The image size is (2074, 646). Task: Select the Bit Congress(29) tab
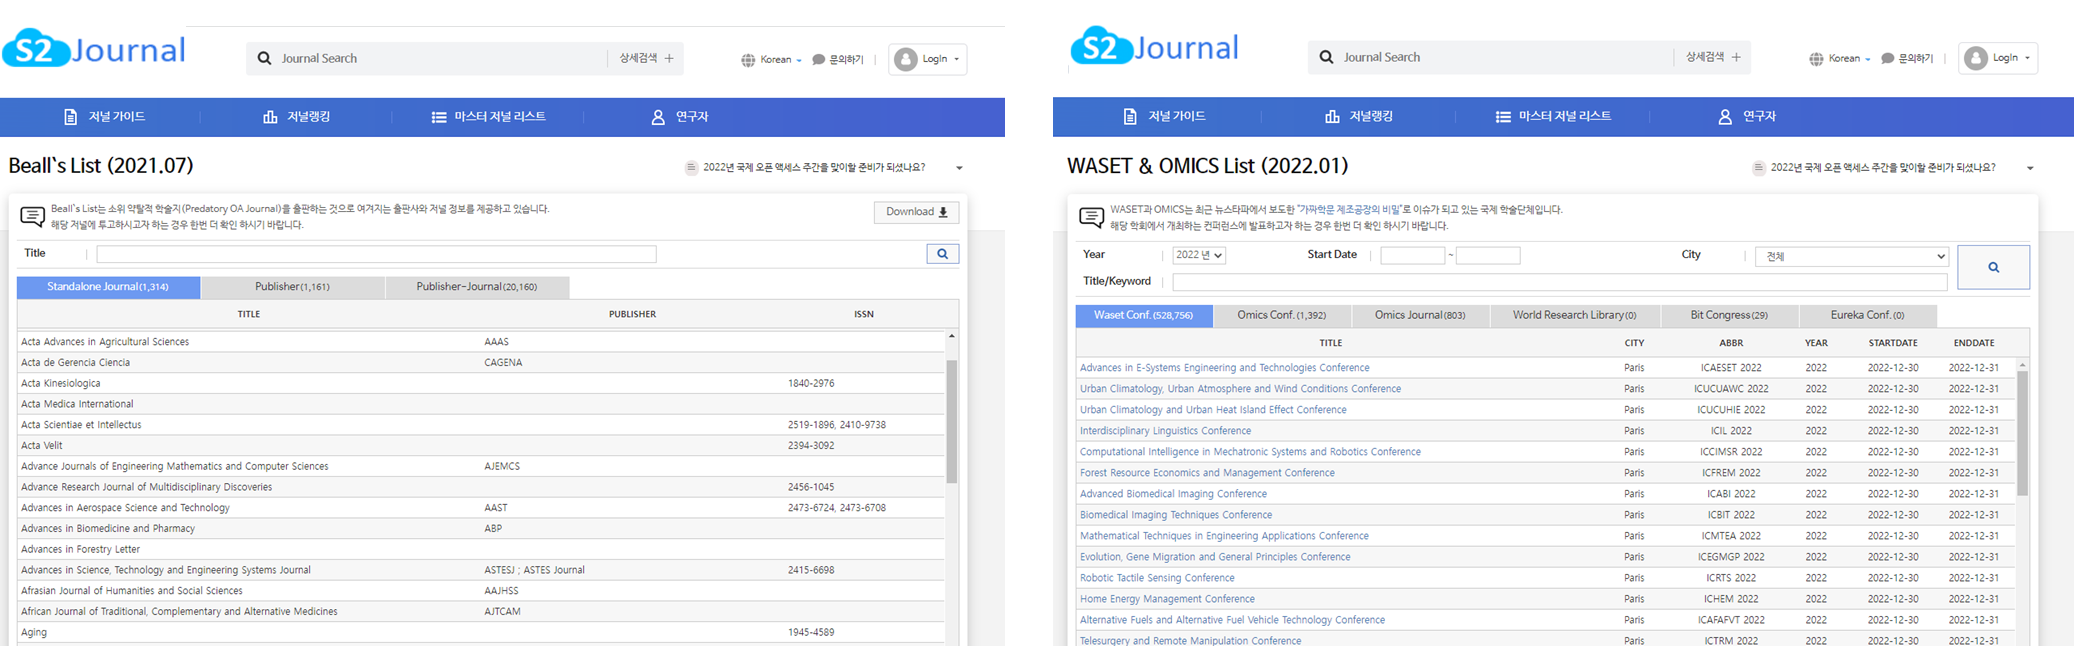[1729, 315]
